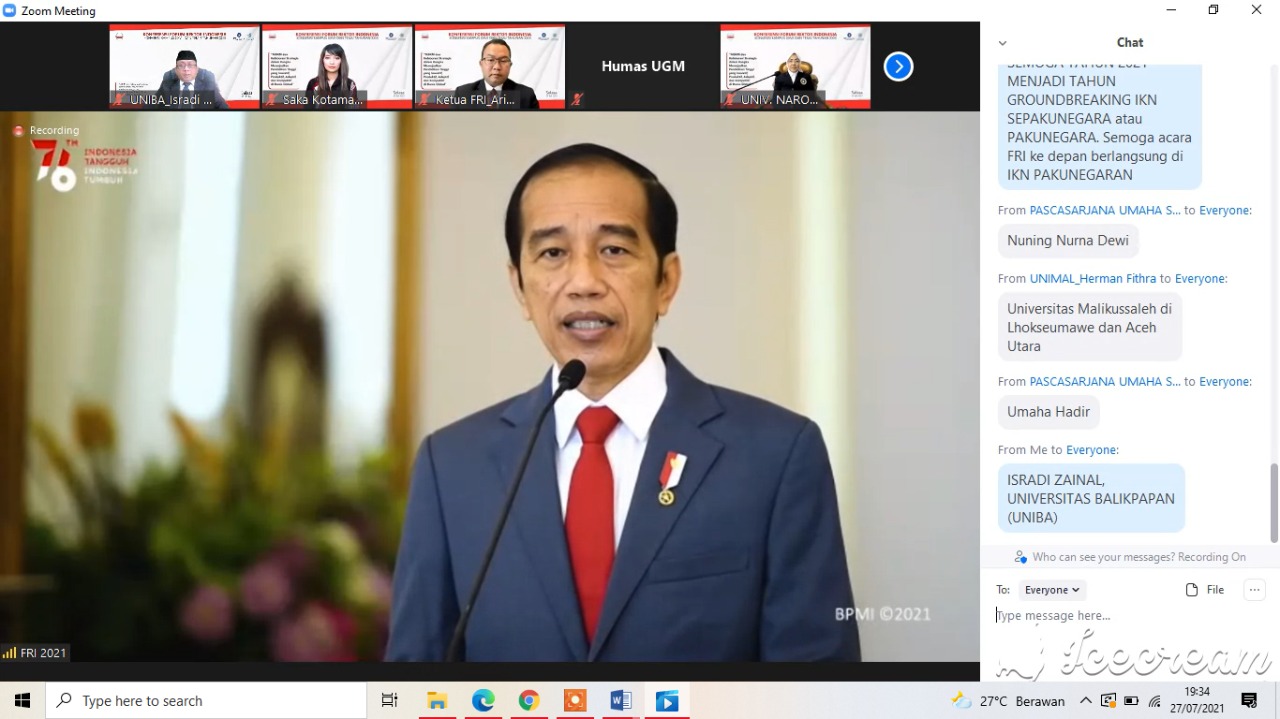Open the chat more options ellipsis button
Viewport: 1280px width, 719px height.
1254,590
